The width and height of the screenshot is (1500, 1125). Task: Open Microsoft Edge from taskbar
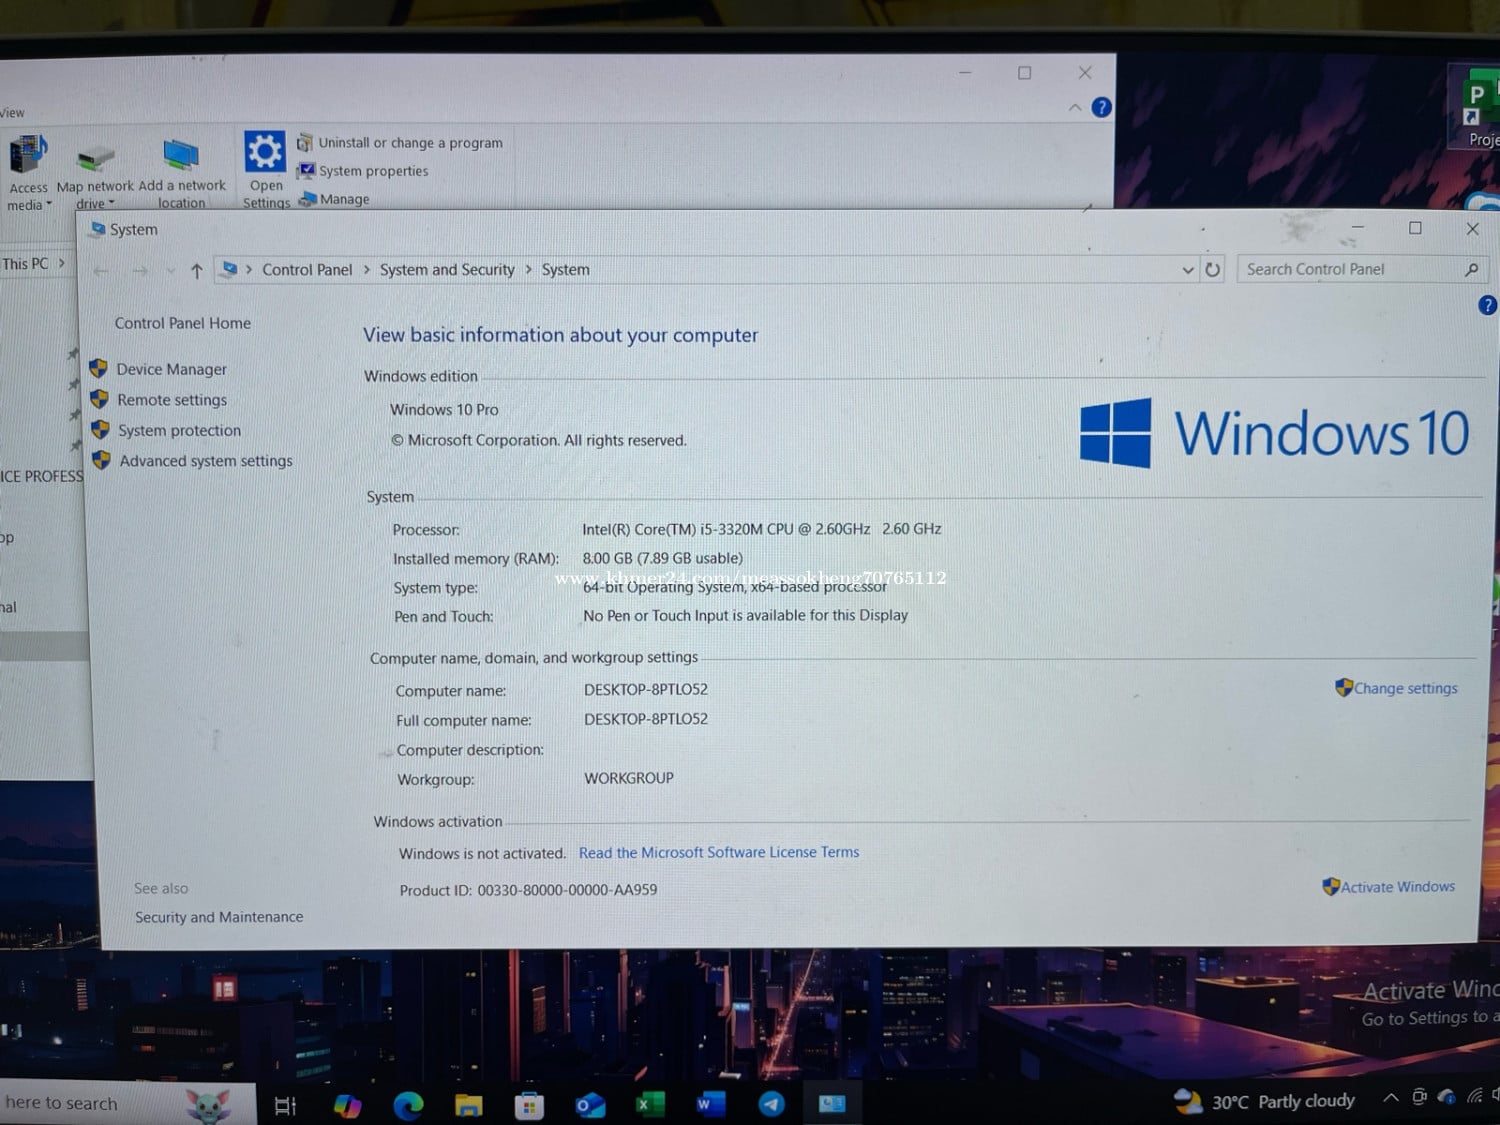coord(408,1105)
